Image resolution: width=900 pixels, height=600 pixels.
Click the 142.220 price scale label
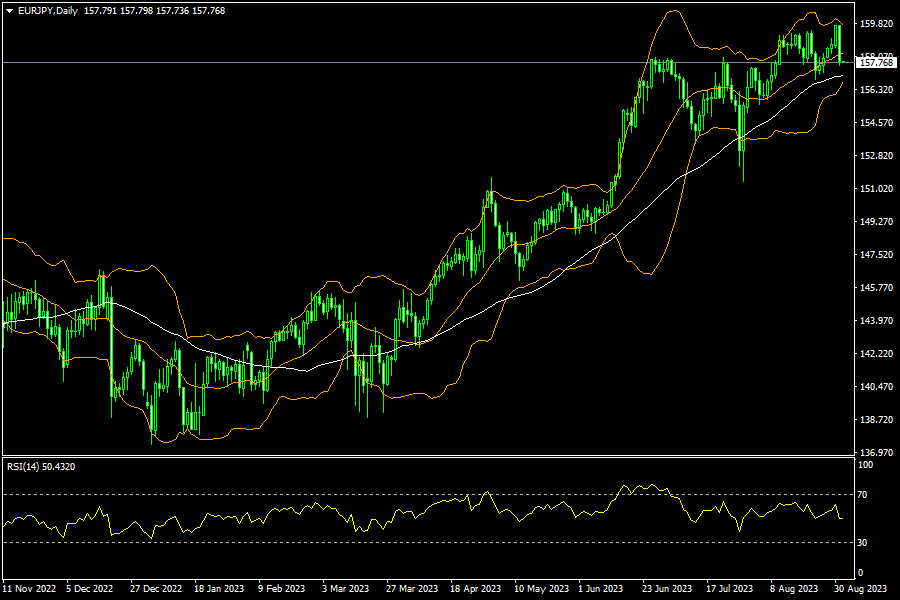coord(876,354)
